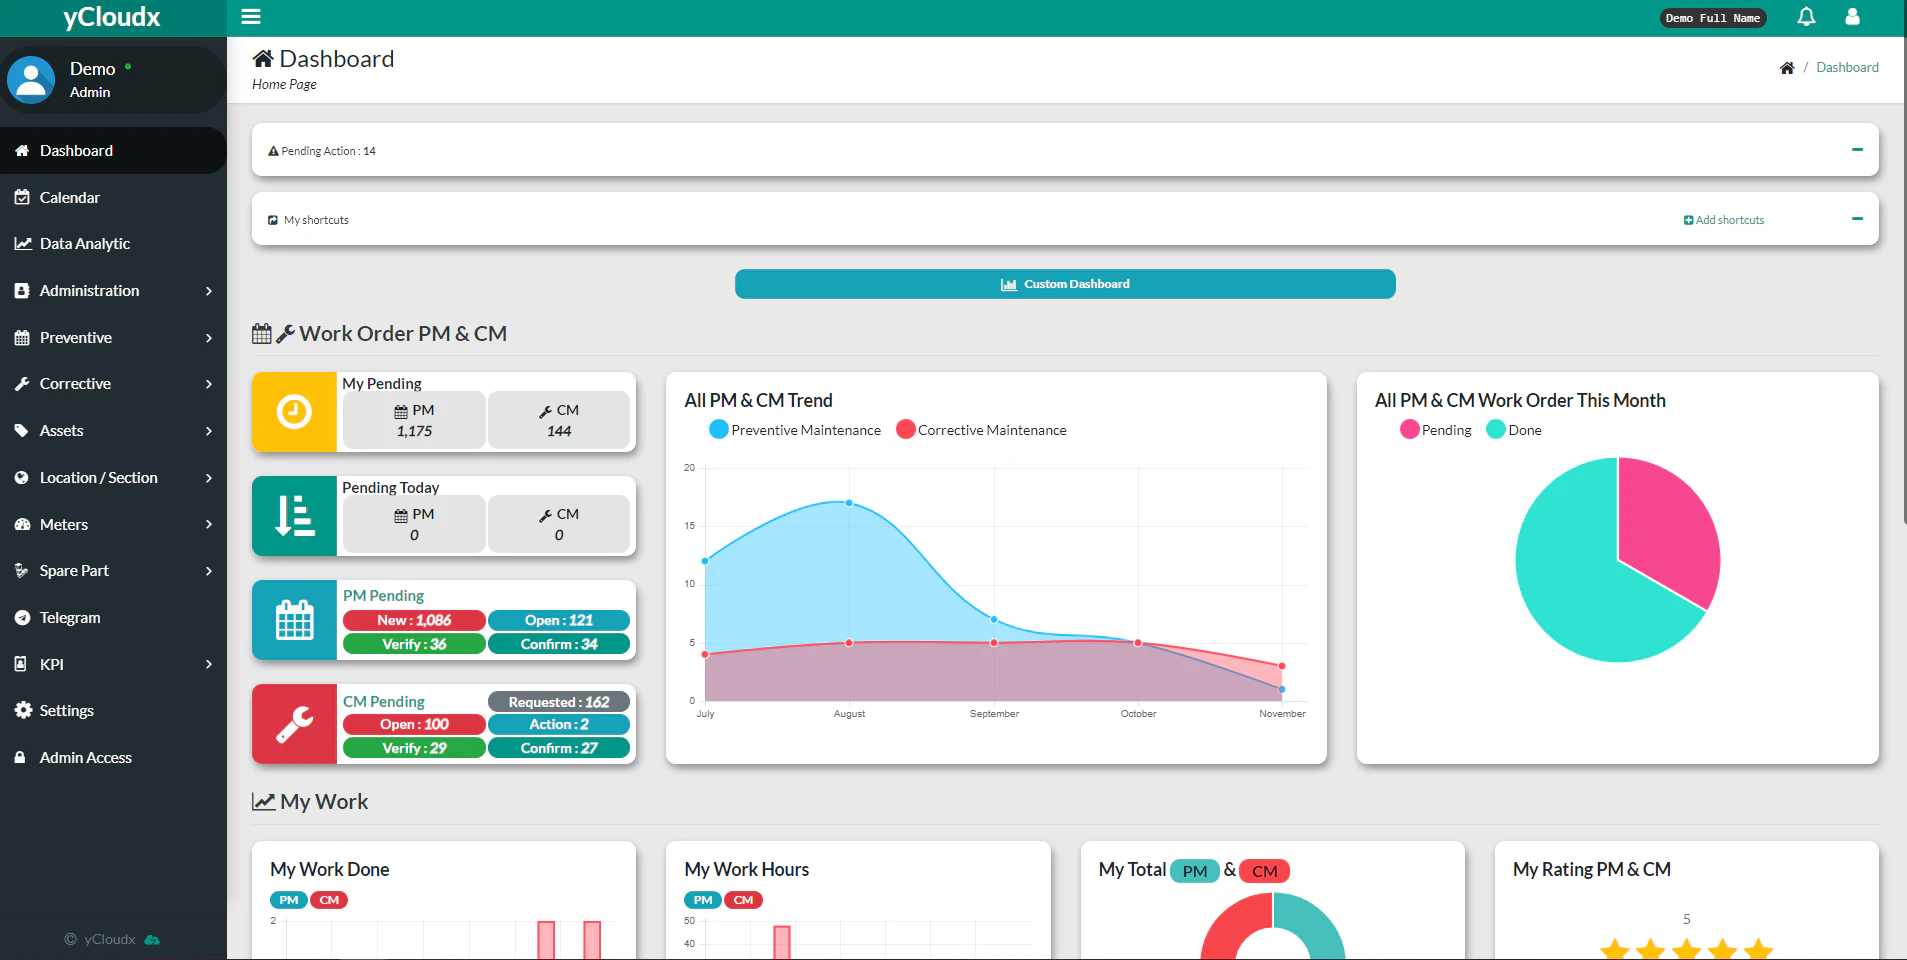Open the Telegram section icon
The image size is (1907, 960).
21,617
